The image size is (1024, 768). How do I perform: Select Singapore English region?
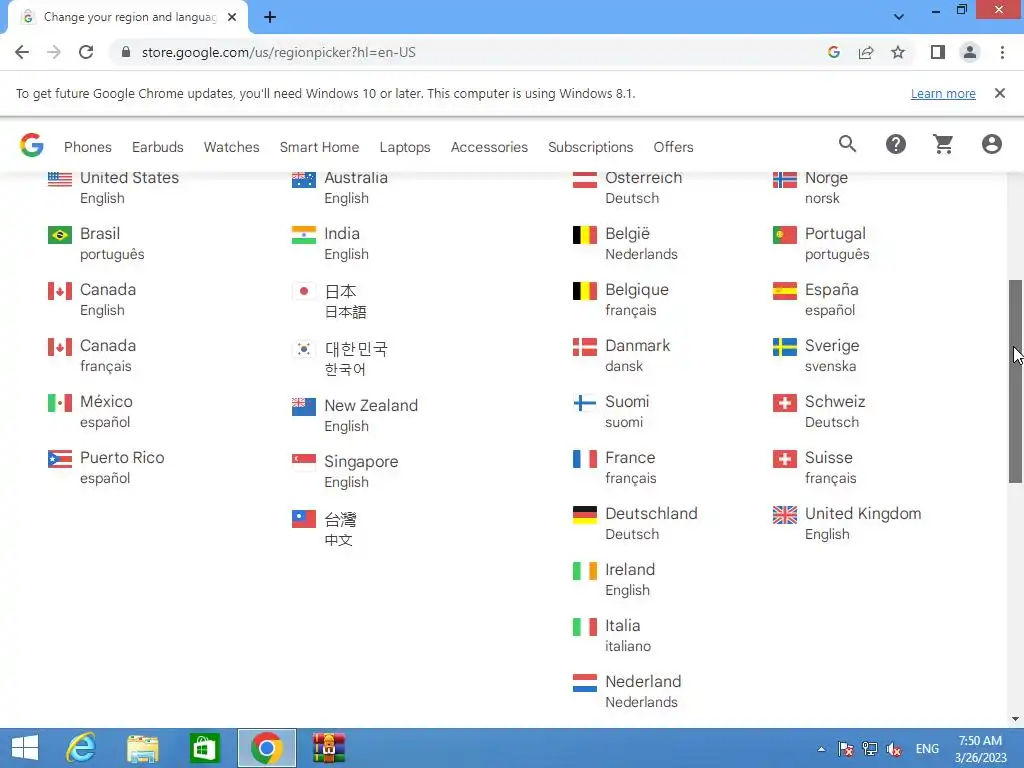point(345,472)
